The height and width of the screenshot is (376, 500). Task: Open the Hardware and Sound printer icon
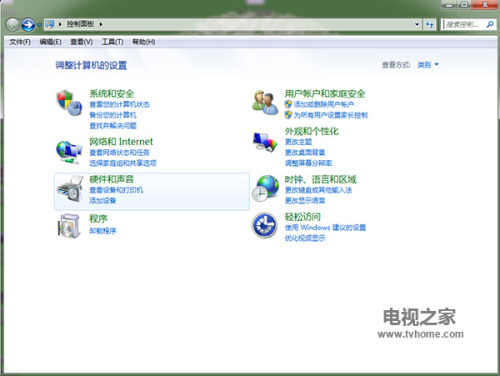70,189
